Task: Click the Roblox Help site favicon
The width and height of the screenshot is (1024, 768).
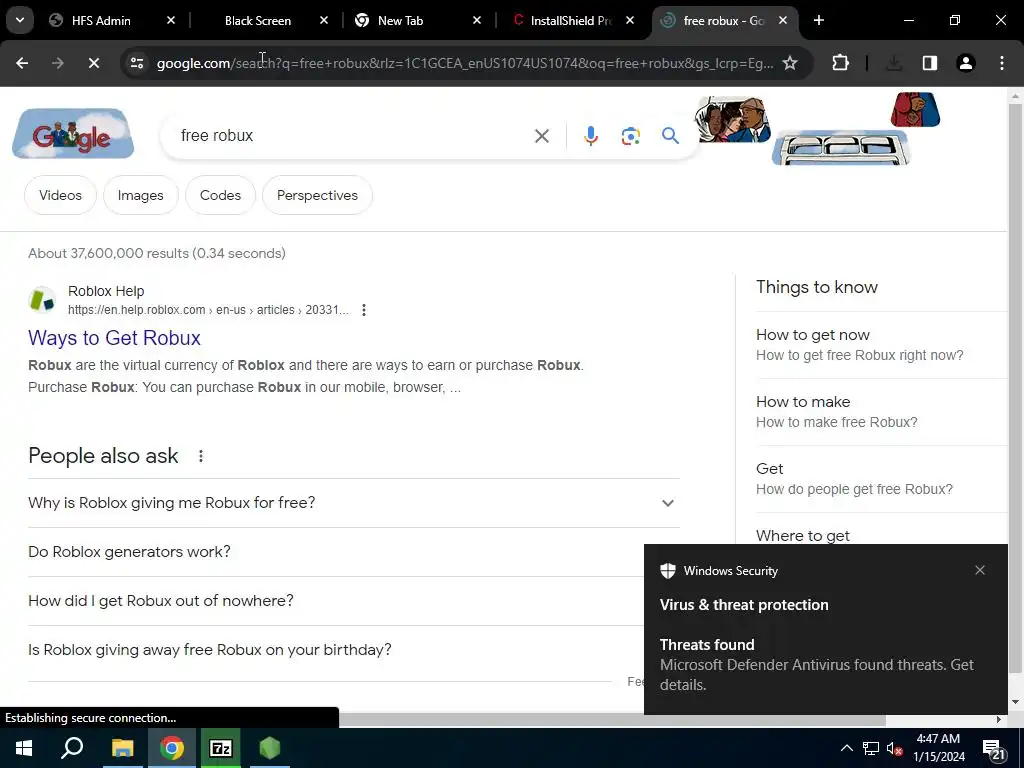Action: tap(42, 300)
